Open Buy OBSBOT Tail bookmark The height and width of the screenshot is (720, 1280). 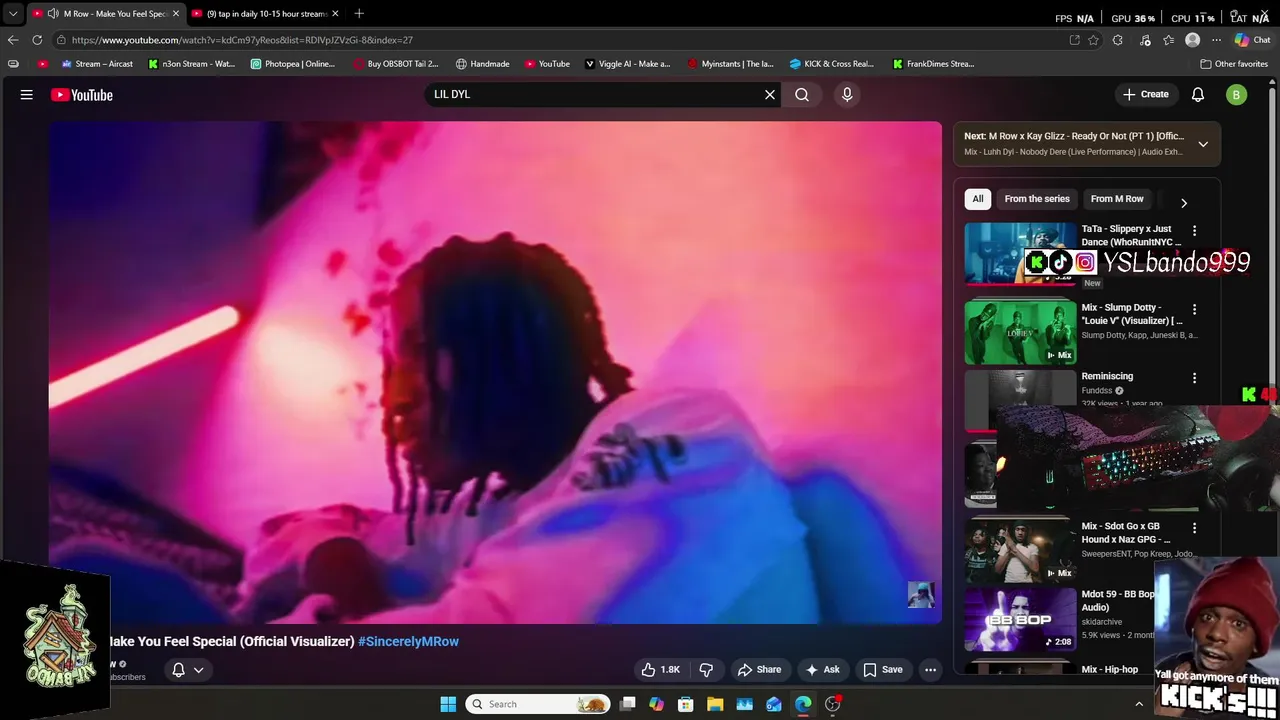(396, 64)
